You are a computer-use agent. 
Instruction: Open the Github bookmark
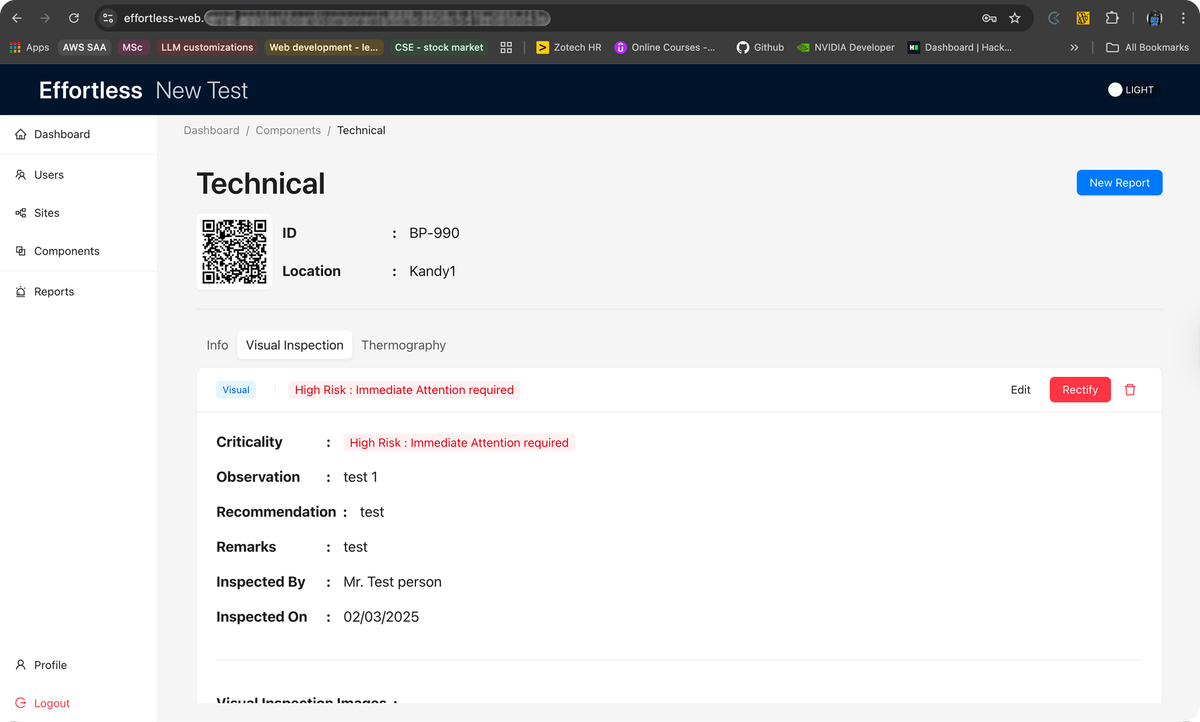pos(760,47)
